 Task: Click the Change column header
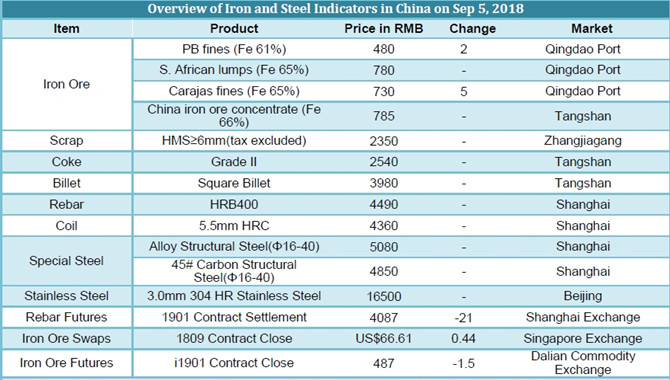[x=472, y=29]
